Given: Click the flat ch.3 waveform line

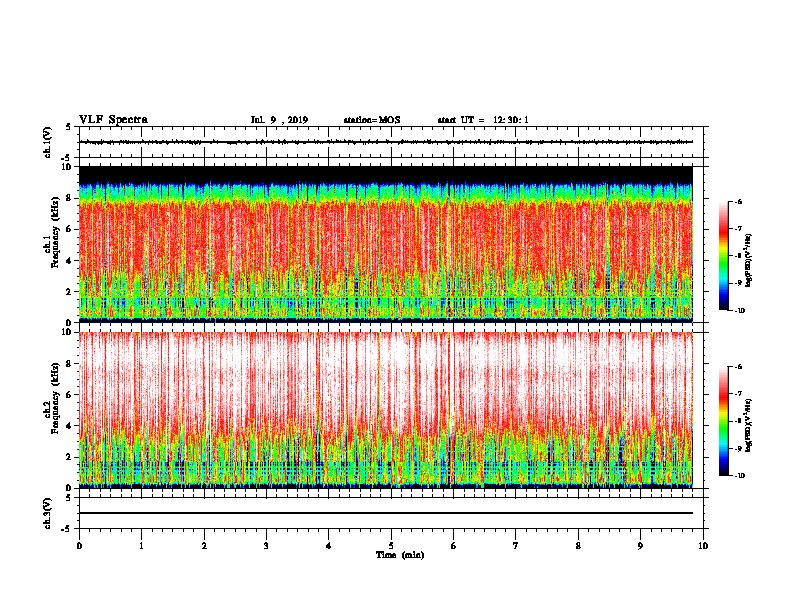Looking at the screenshot, I should point(386,513).
